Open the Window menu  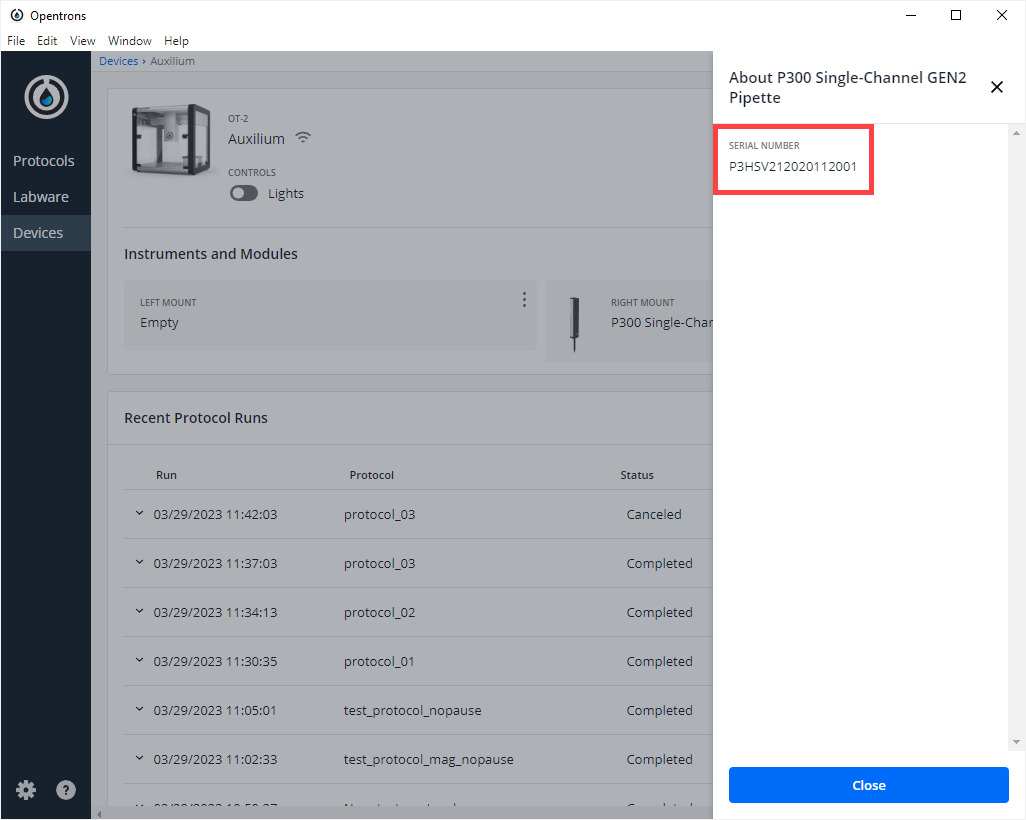(x=130, y=41)
